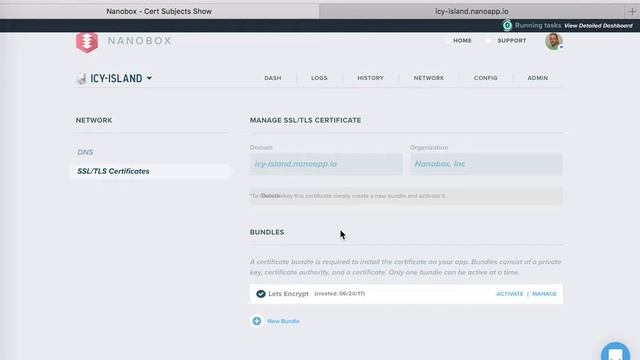Click the plus icon for New Bundle
Image resolution: width=640 pixels, height=360 pixels.
[x=257, y=321]
